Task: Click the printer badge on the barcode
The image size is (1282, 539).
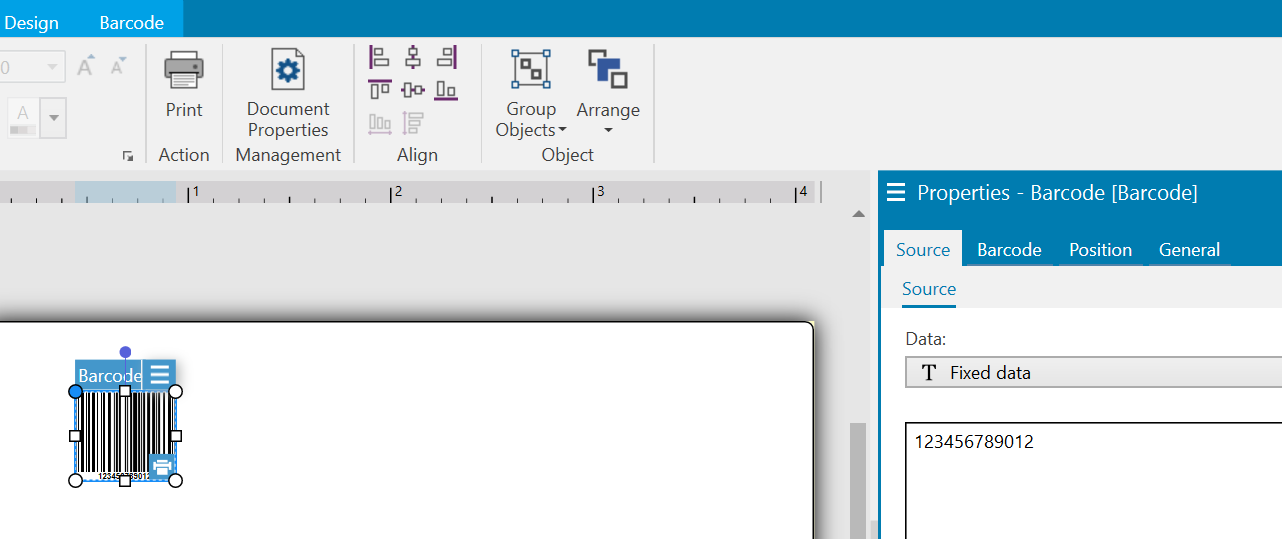Action: click(x=162, y=465)
